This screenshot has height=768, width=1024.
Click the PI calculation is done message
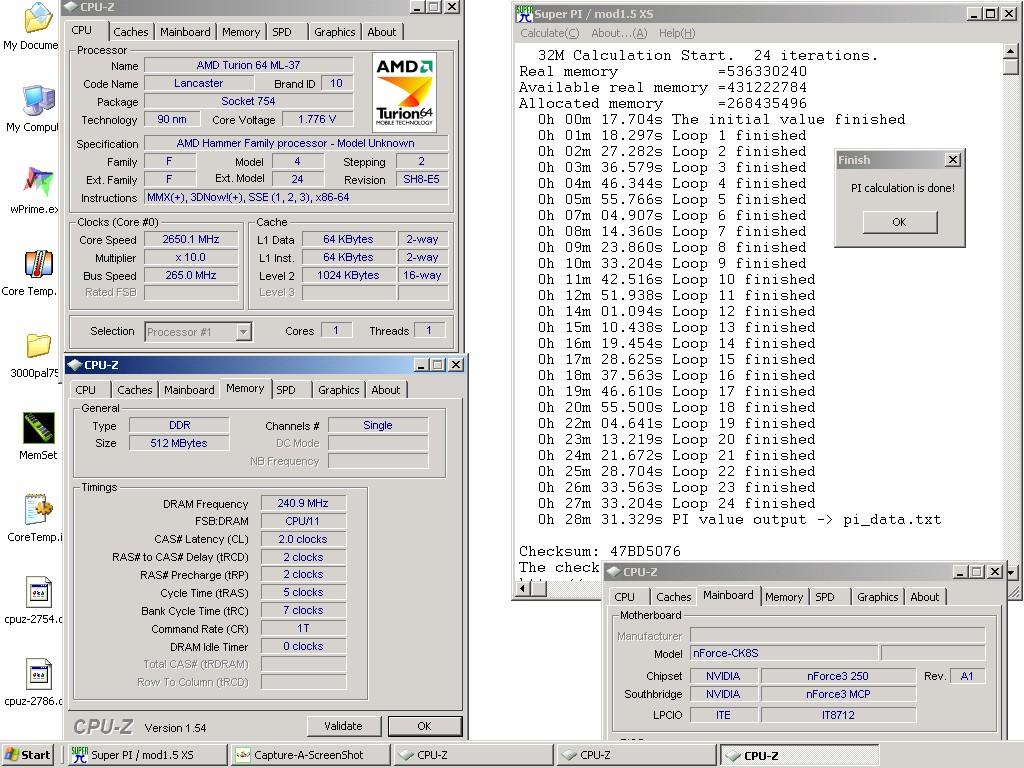coord(903,187)
